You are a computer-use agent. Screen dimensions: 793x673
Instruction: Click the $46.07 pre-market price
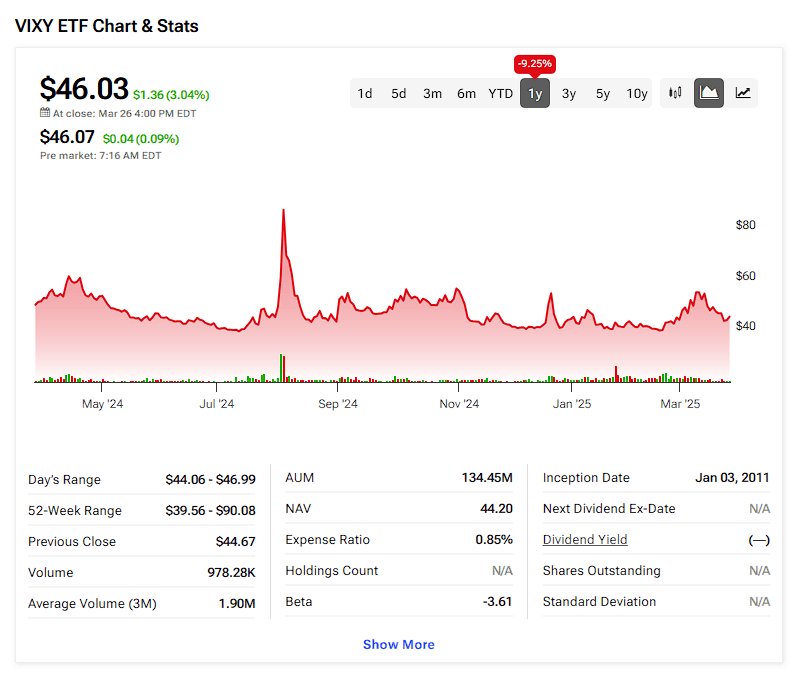coord(67,137)
